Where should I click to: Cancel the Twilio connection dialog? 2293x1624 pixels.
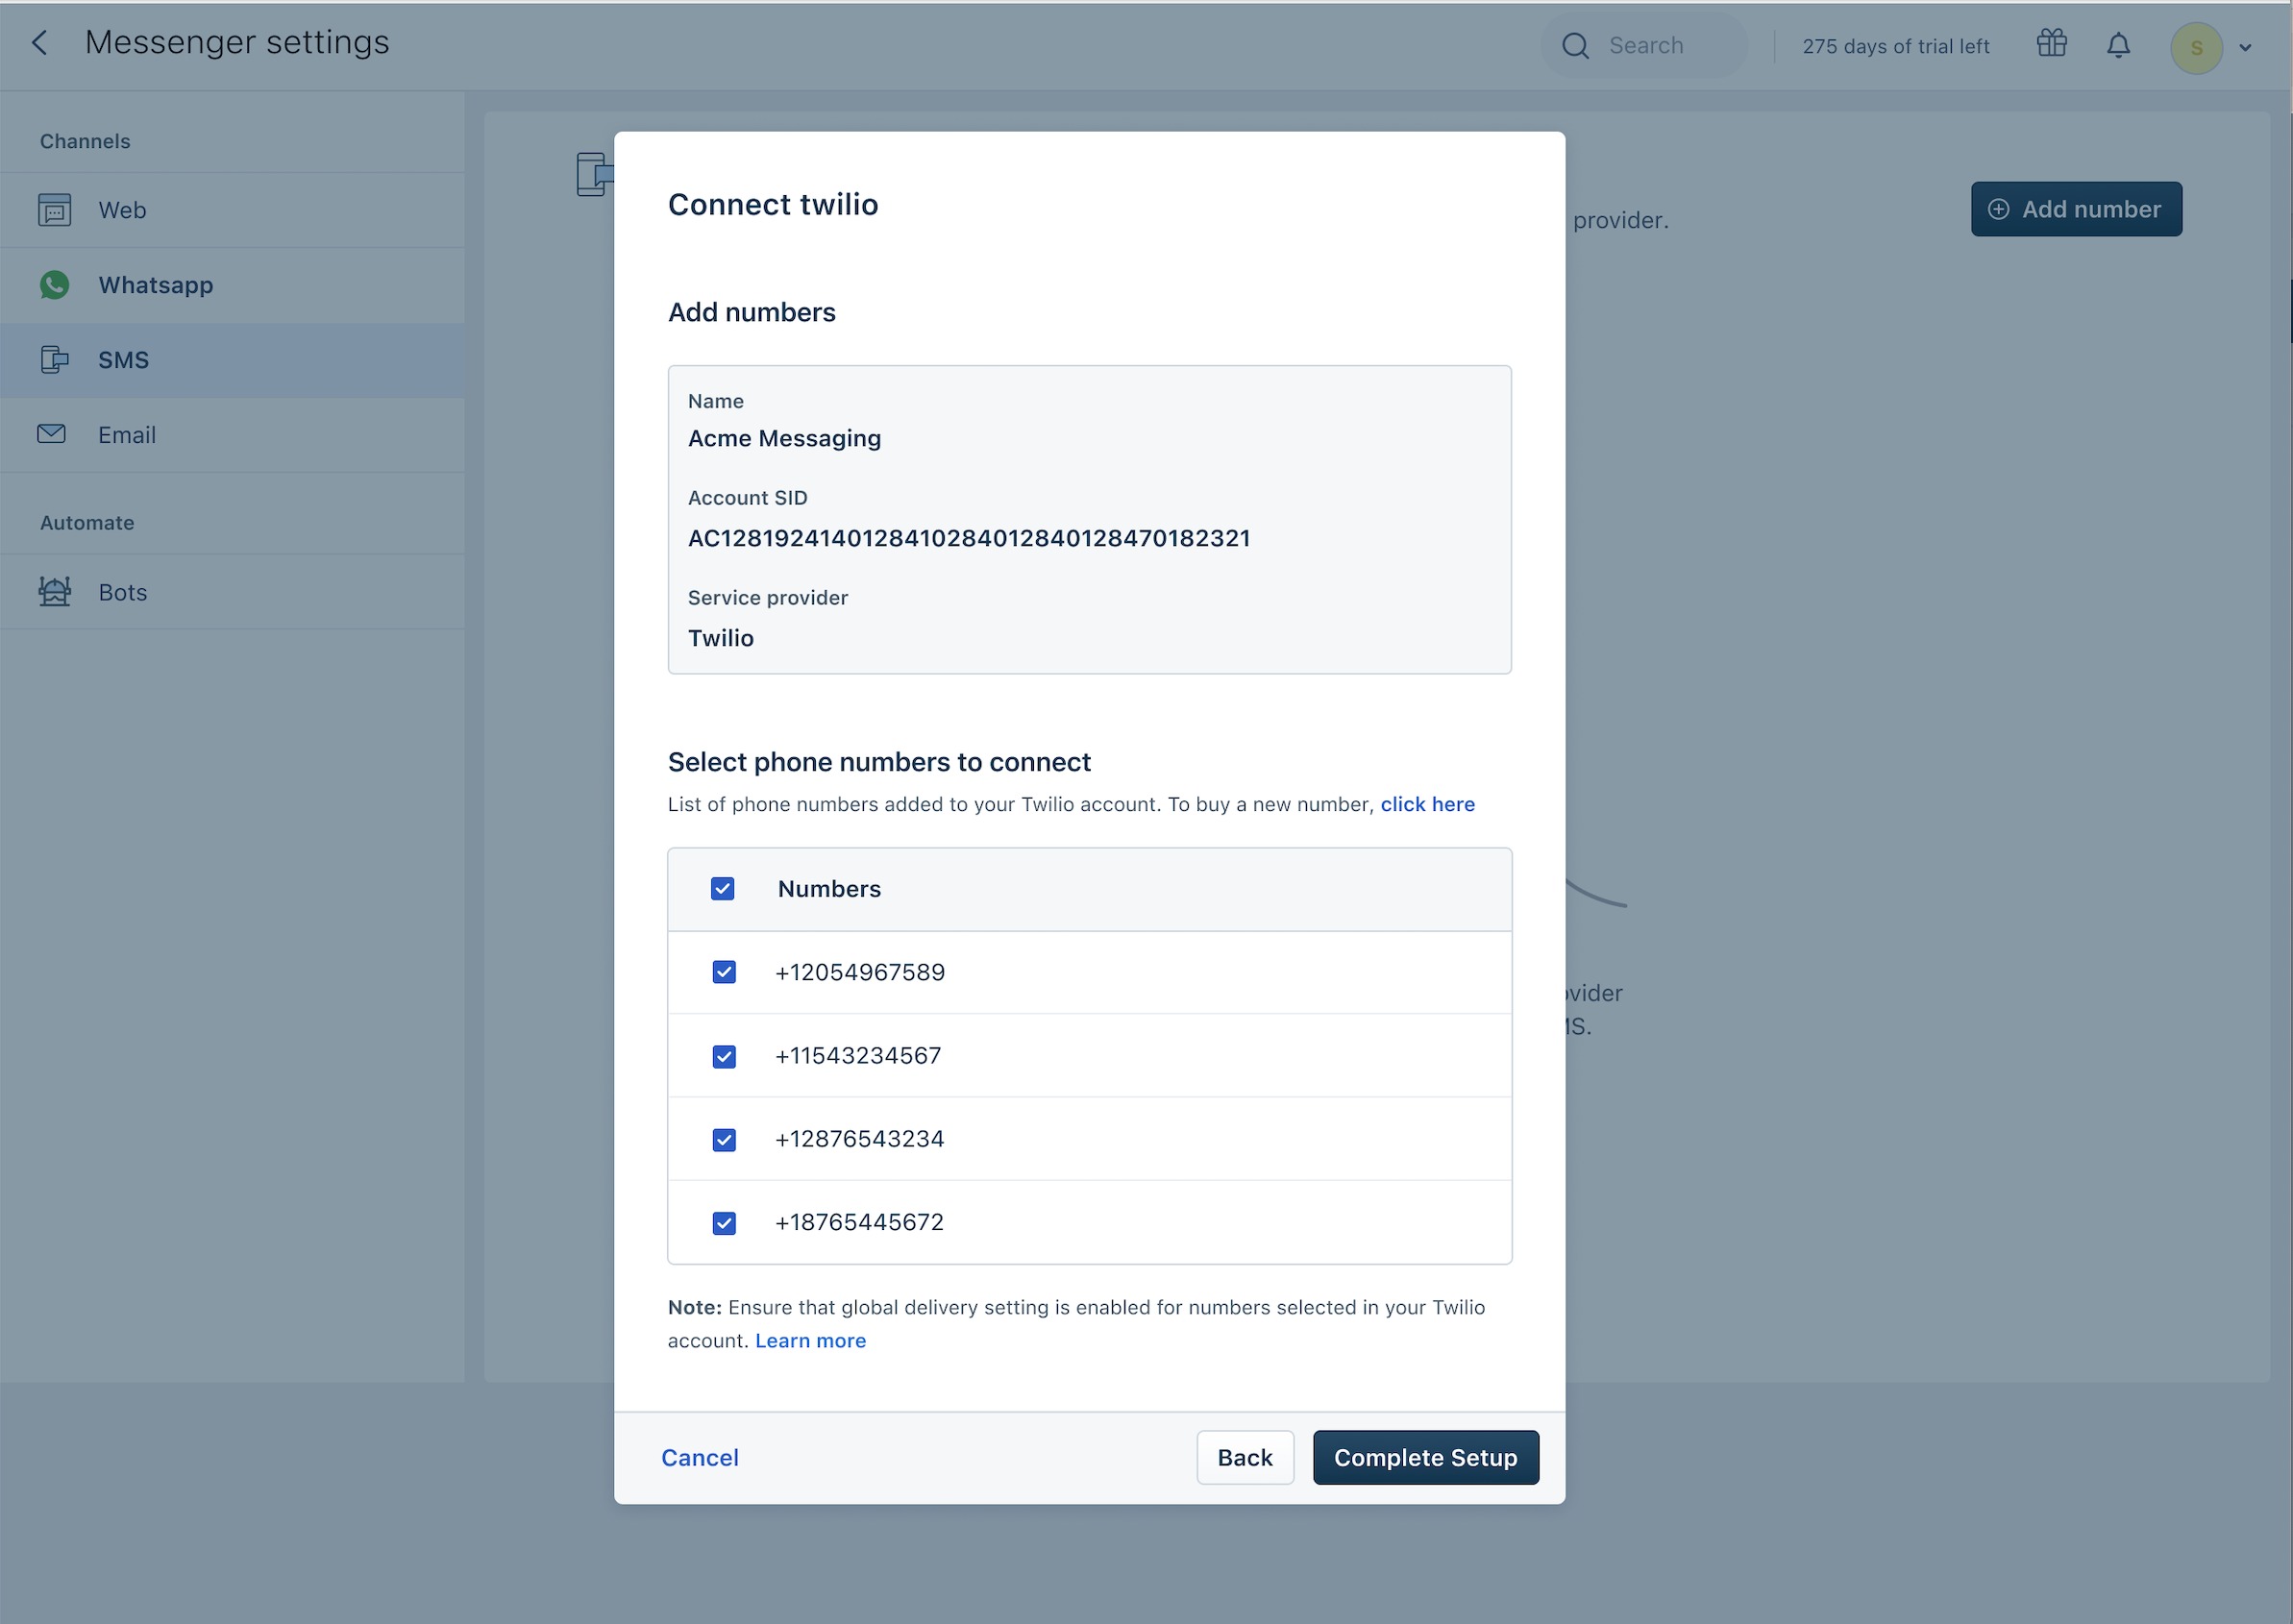click(x=699, y=1458)
